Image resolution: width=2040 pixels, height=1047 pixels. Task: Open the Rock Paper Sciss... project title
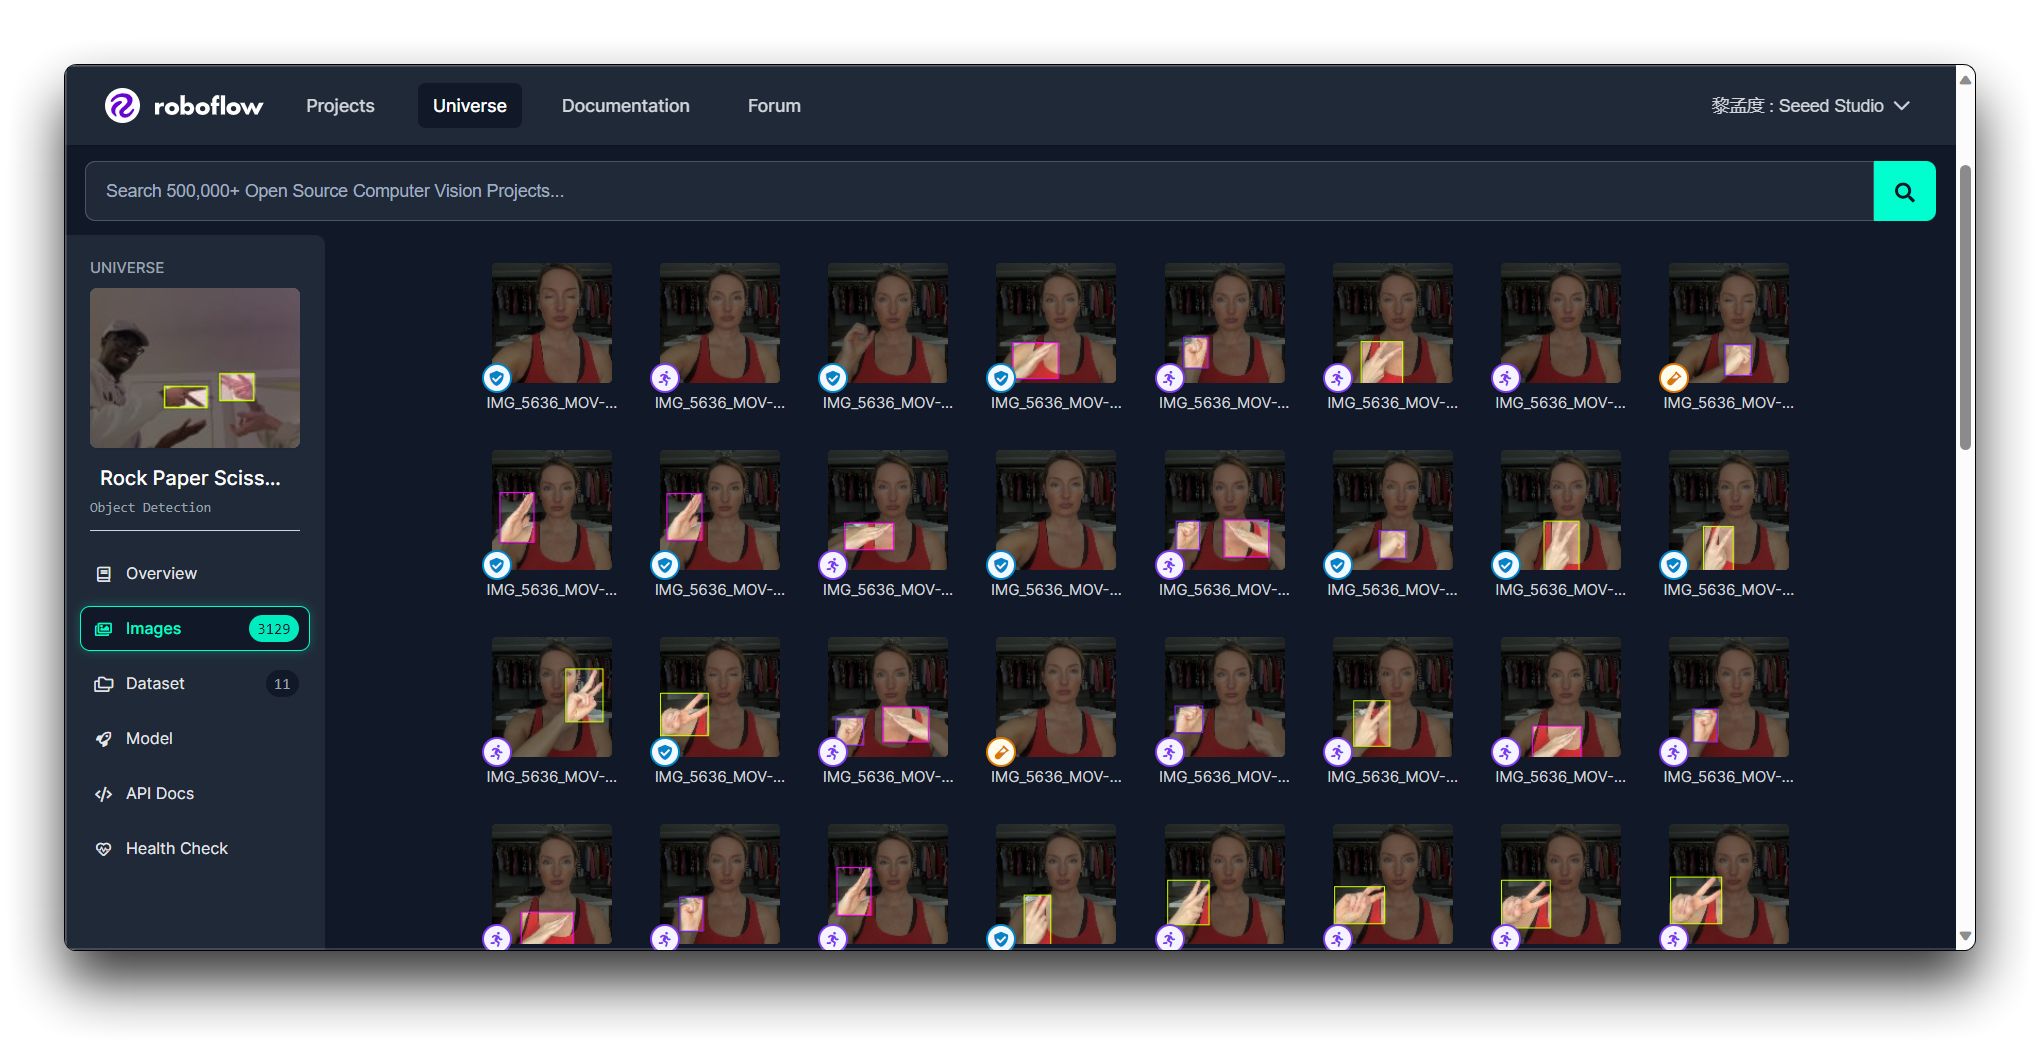coord(190,478)
